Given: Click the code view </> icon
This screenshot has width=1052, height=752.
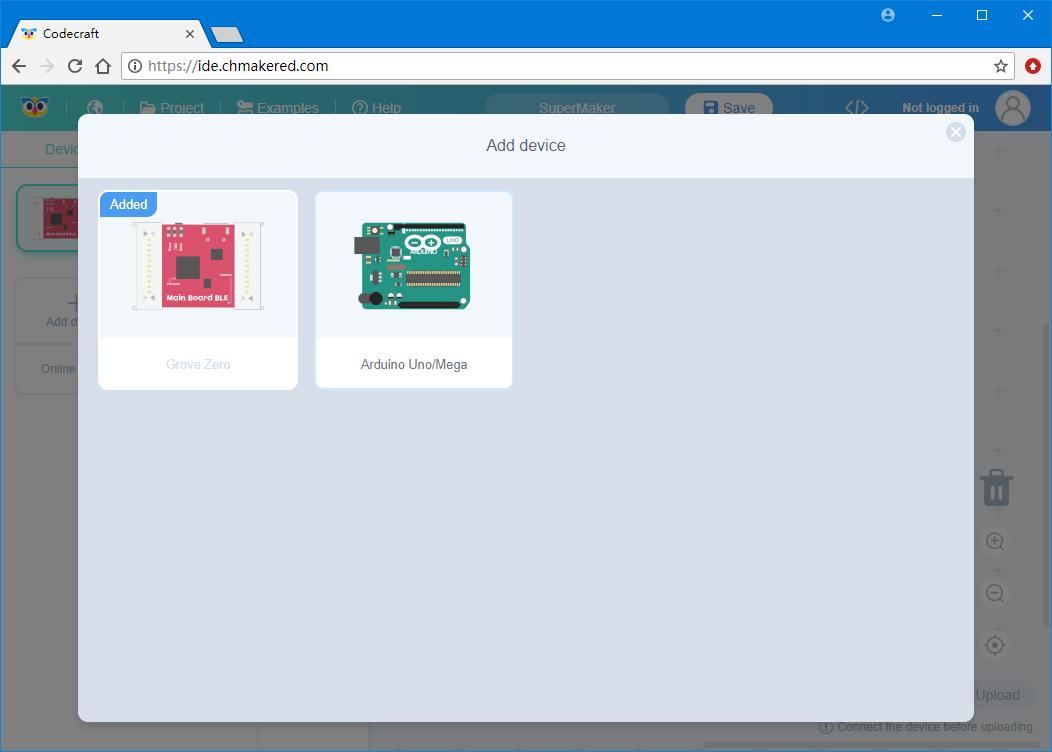Looking at the screenshot, I should [855, 107].
